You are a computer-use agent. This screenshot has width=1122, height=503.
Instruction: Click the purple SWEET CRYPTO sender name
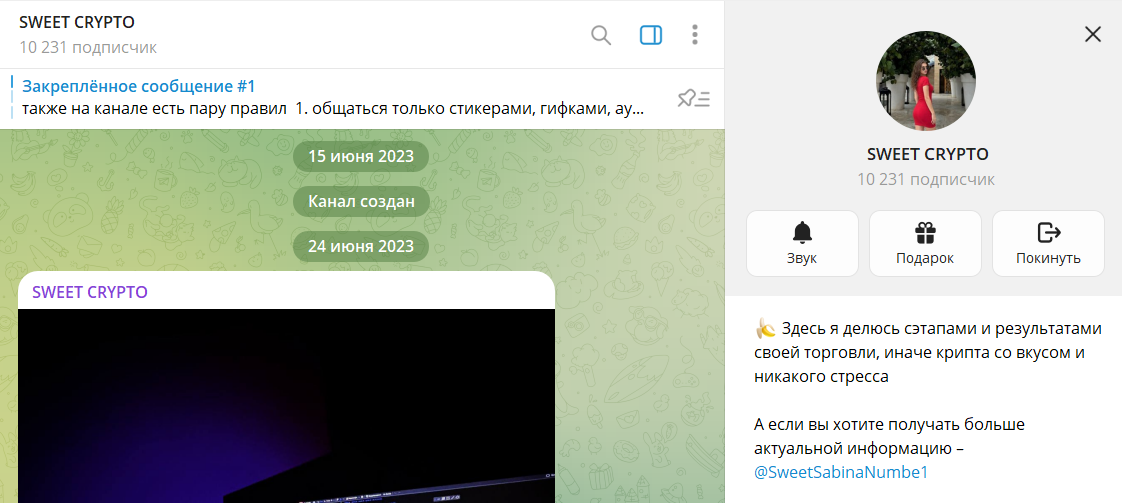[x=90, y=292]
